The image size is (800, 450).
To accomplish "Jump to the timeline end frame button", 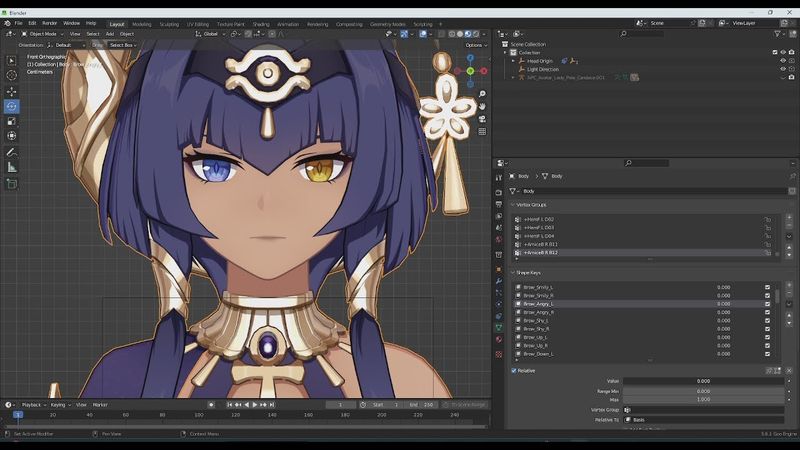I will 272,405.
